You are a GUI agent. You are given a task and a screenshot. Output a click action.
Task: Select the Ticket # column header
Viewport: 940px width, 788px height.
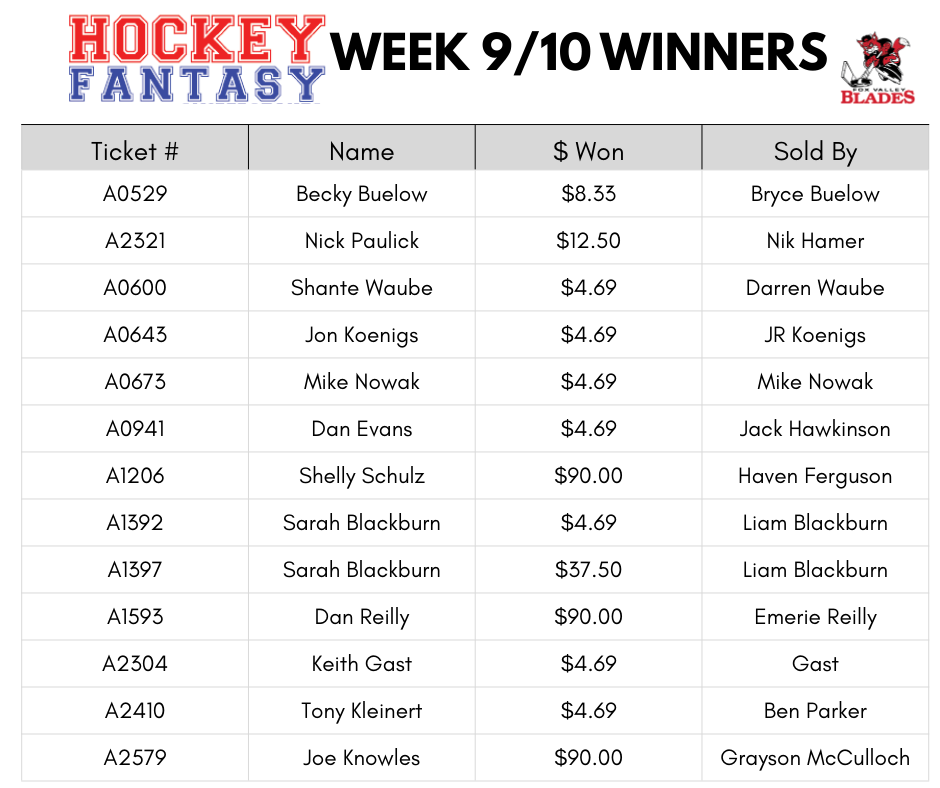click(x=135, y=151)
